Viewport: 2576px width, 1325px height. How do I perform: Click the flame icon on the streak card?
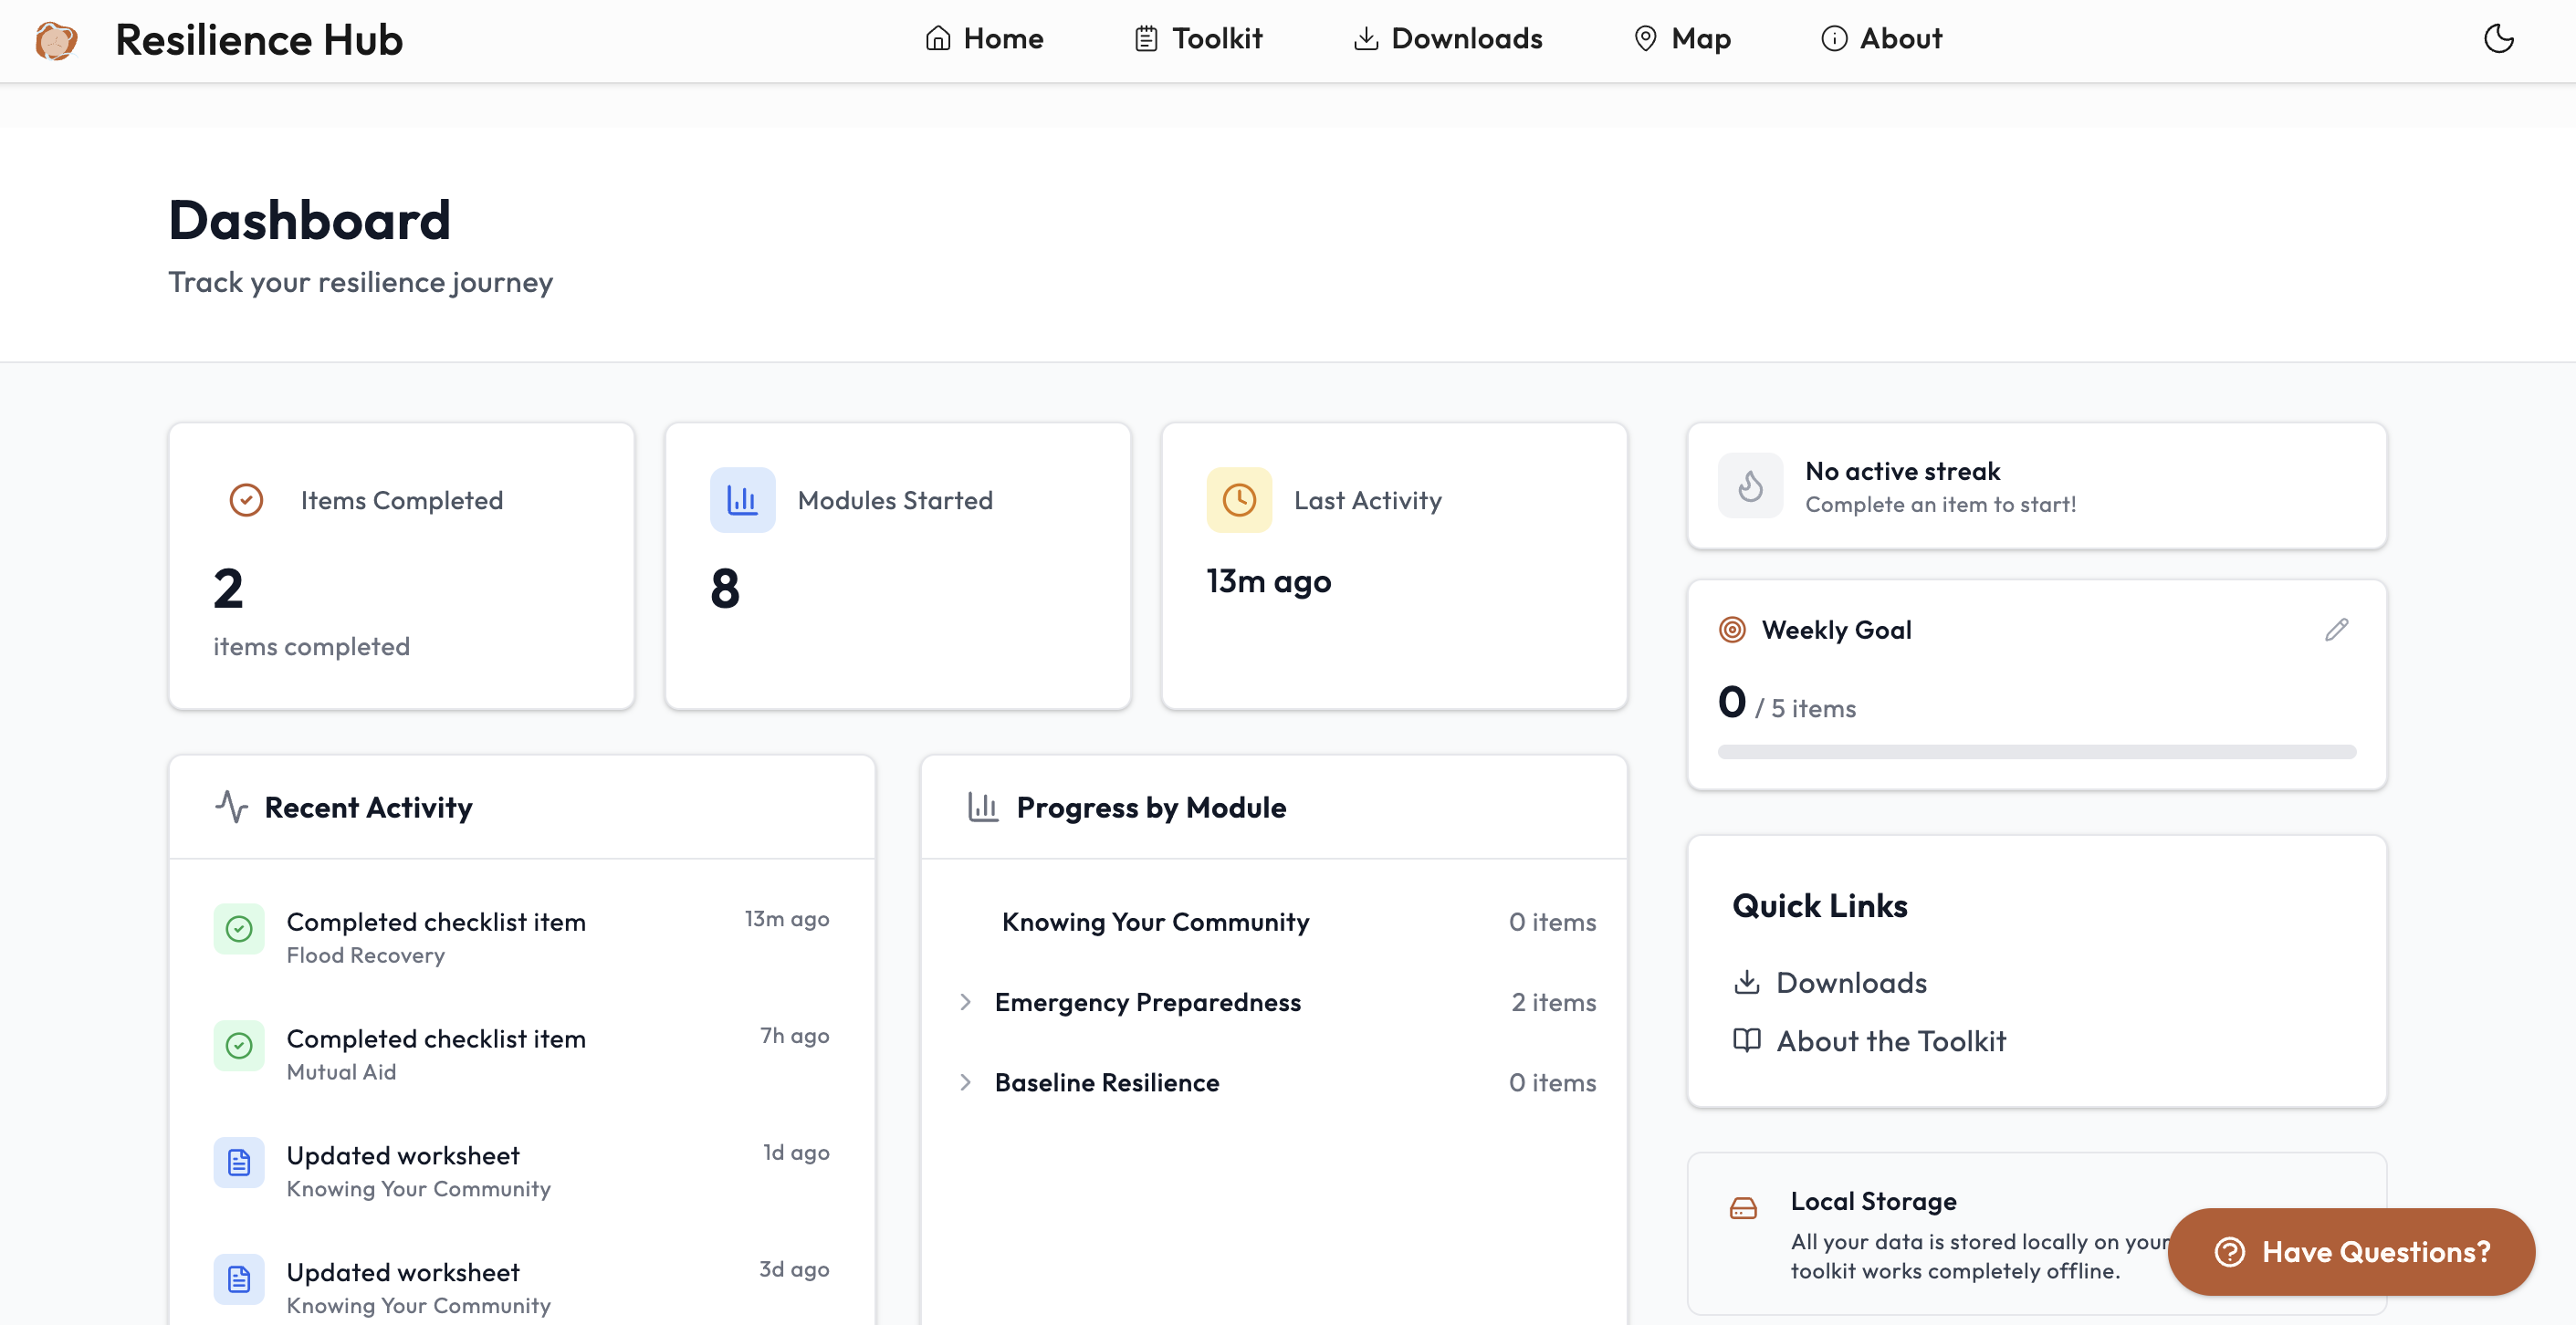1751,486
